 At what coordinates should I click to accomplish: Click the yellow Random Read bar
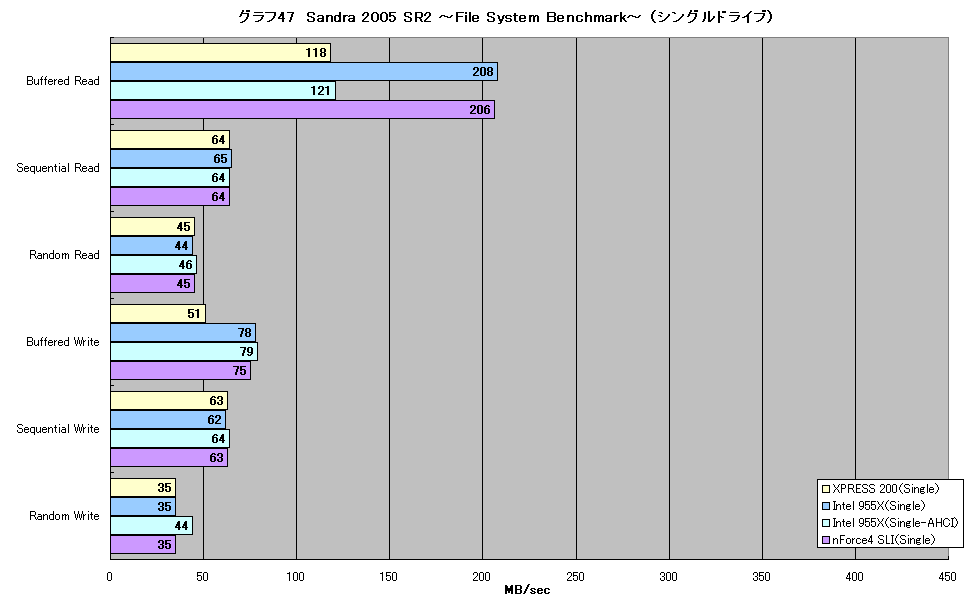pyautogui.click(x=152, y=226)
